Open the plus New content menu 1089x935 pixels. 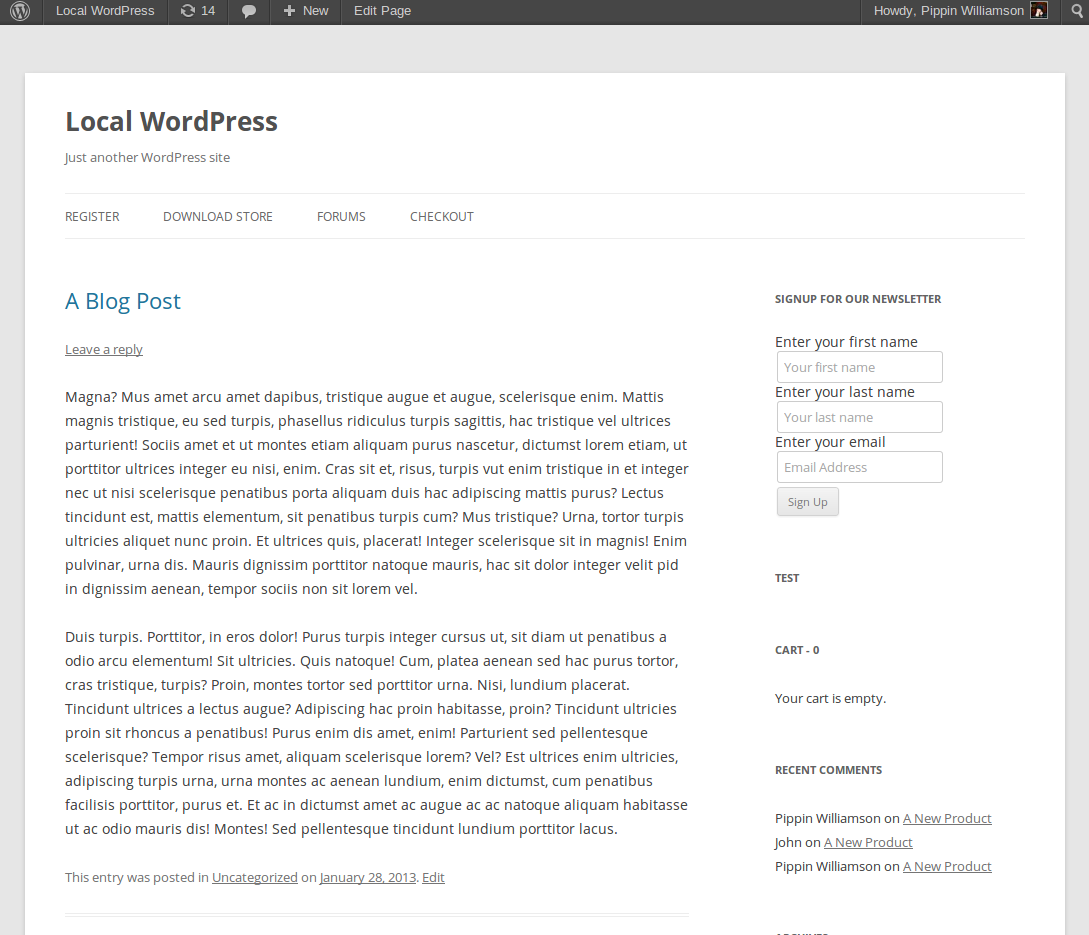point(306,11)
